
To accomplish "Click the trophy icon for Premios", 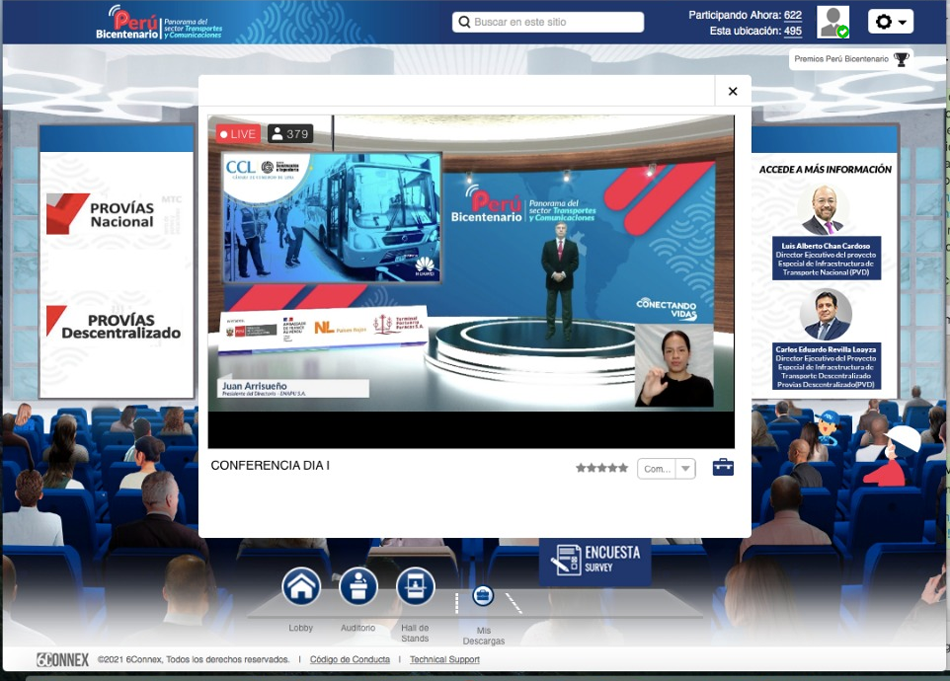I will coord(901,59).
